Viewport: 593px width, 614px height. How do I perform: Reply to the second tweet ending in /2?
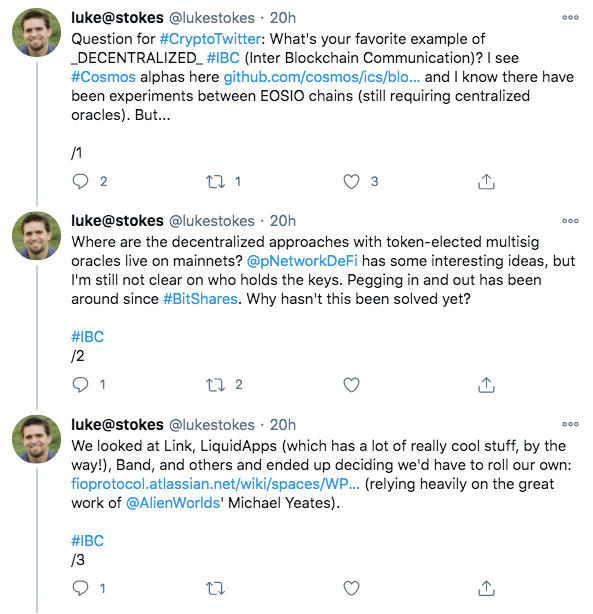(80, 385)
